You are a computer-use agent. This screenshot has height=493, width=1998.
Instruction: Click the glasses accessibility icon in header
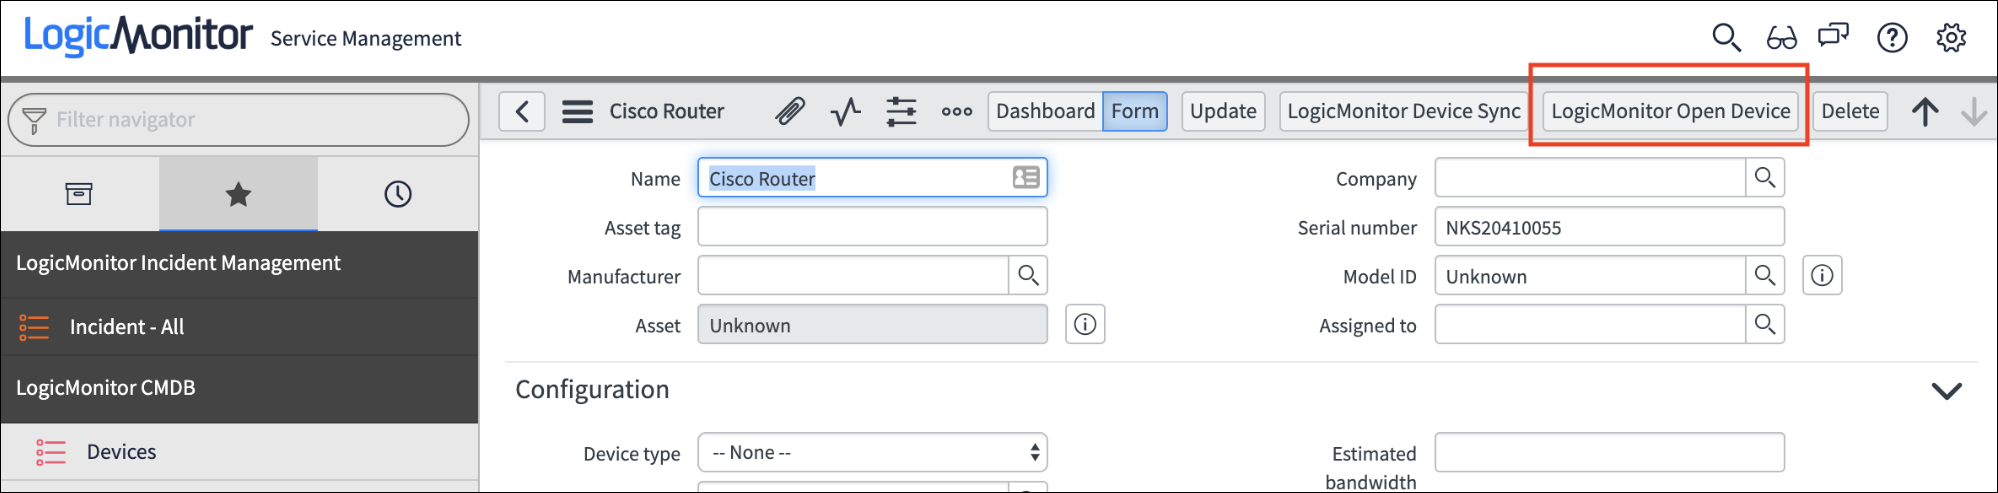[x=1781, y=38]
